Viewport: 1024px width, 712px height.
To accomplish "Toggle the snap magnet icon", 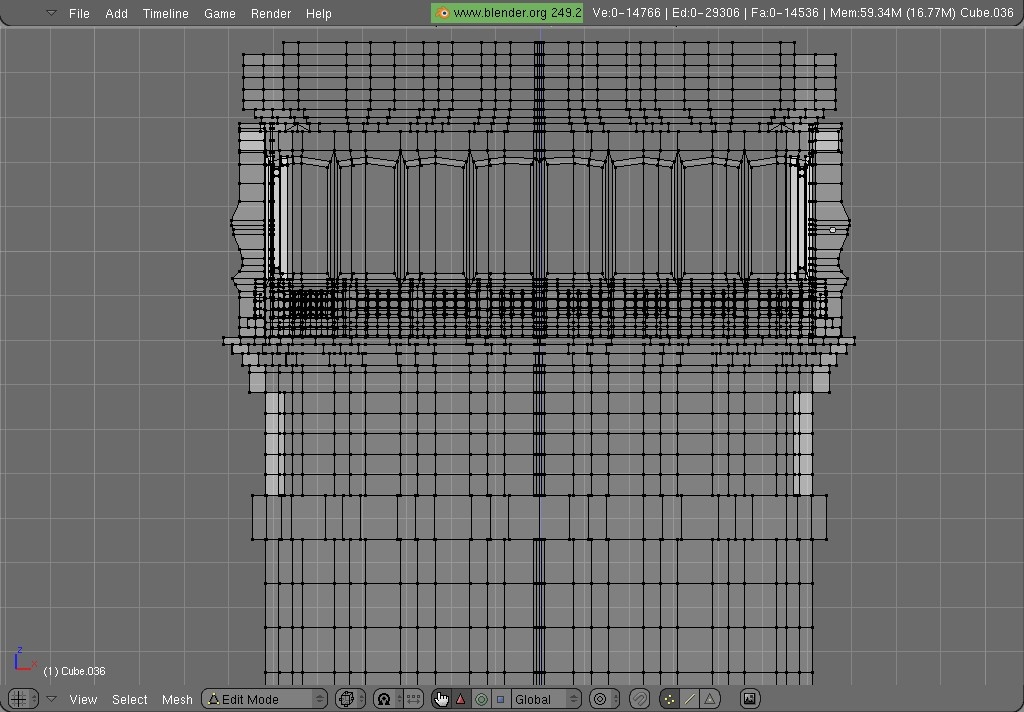I will pos(640,699).
